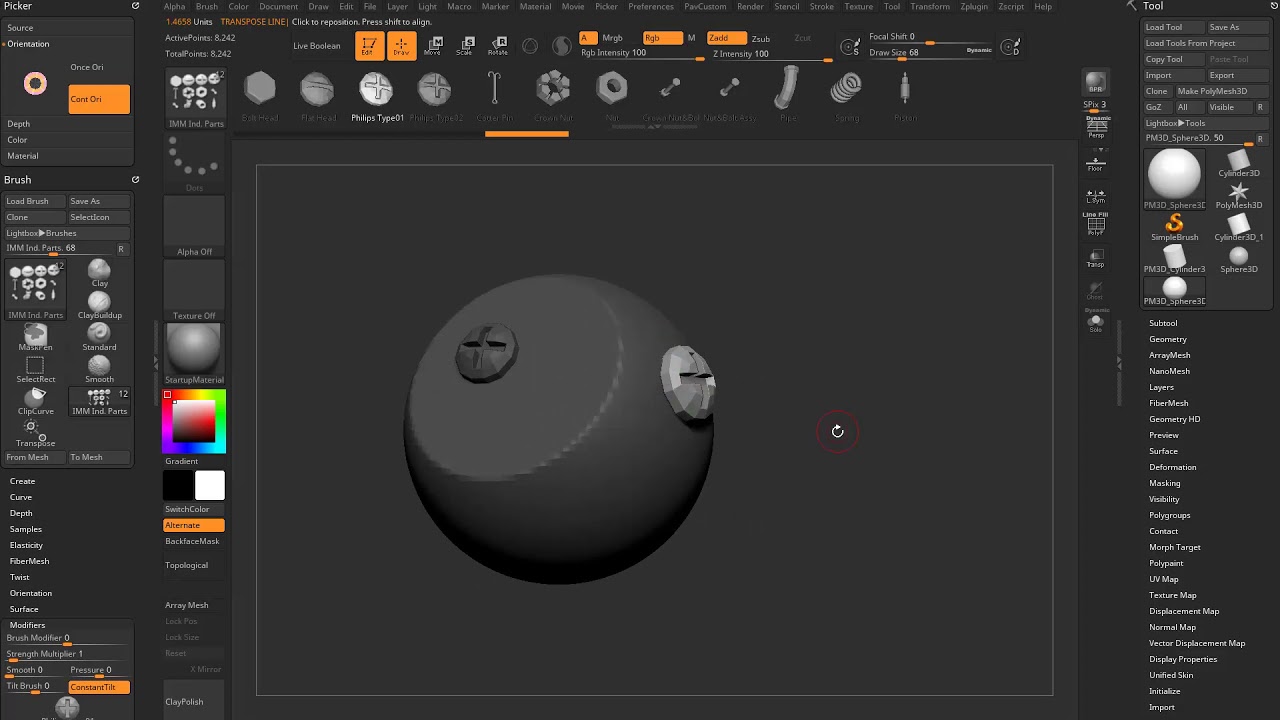Image resolution: width=1280 pixels, height=720 pixels.
Task: Open the Render menu
Action: [x=750, y=6]
